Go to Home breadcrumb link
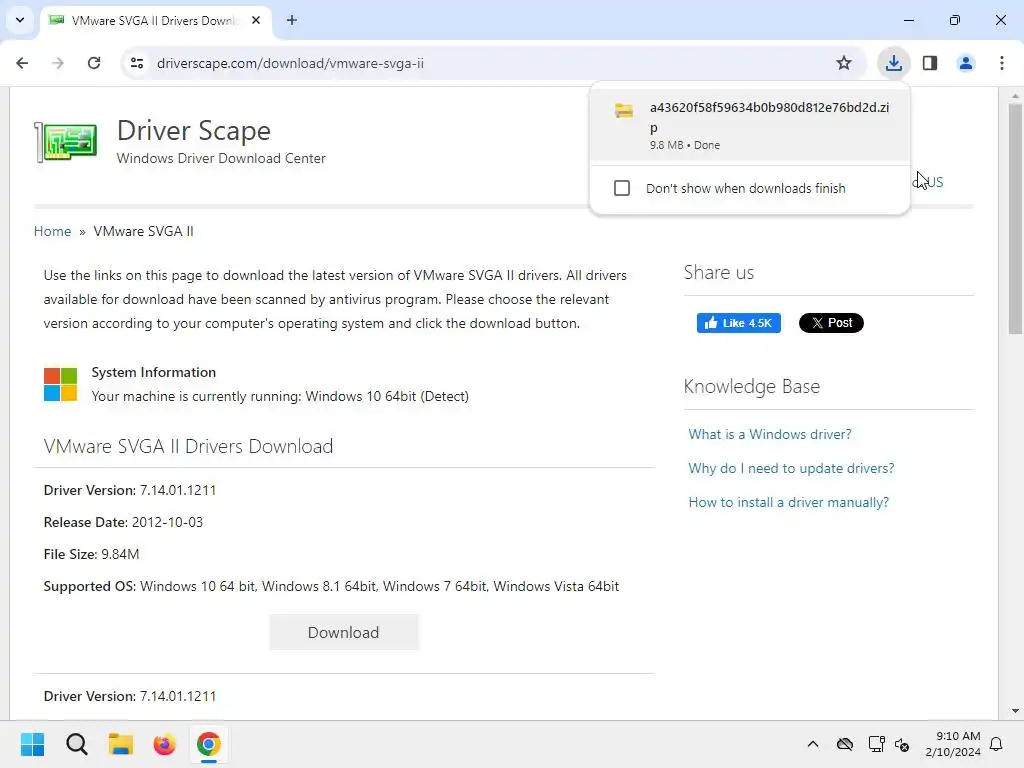The image size is (1024, 768). [52, 231]
